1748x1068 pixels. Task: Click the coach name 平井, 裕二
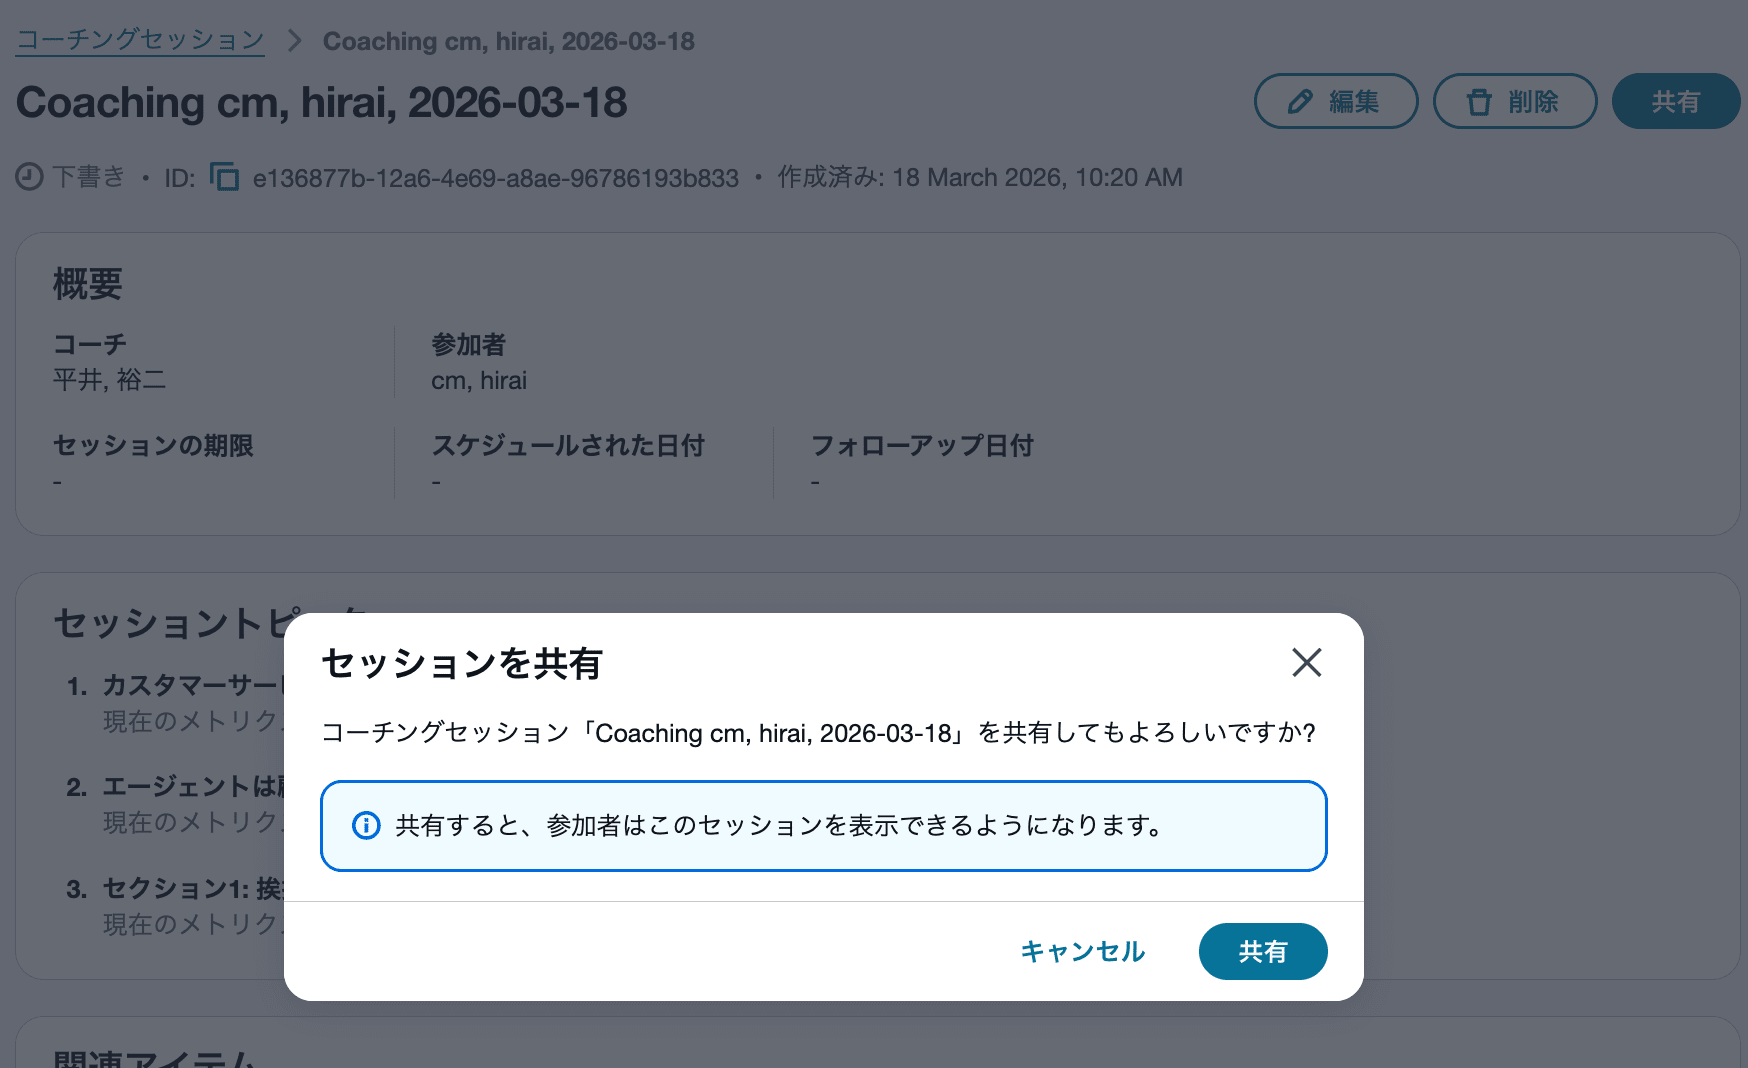click(111, 380)
